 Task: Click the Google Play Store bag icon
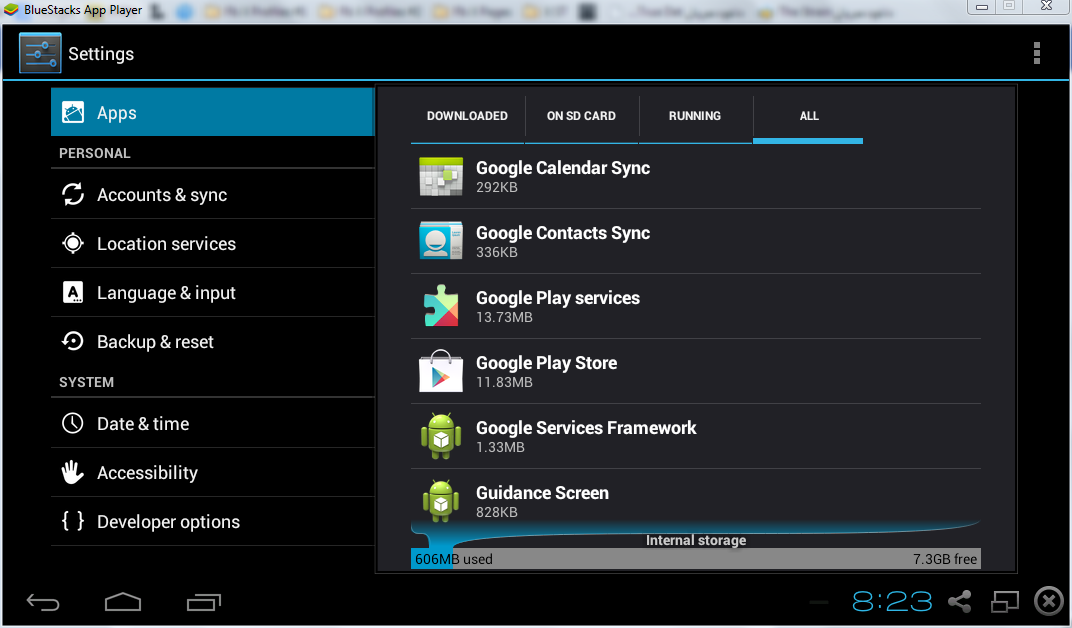(440, 372)
